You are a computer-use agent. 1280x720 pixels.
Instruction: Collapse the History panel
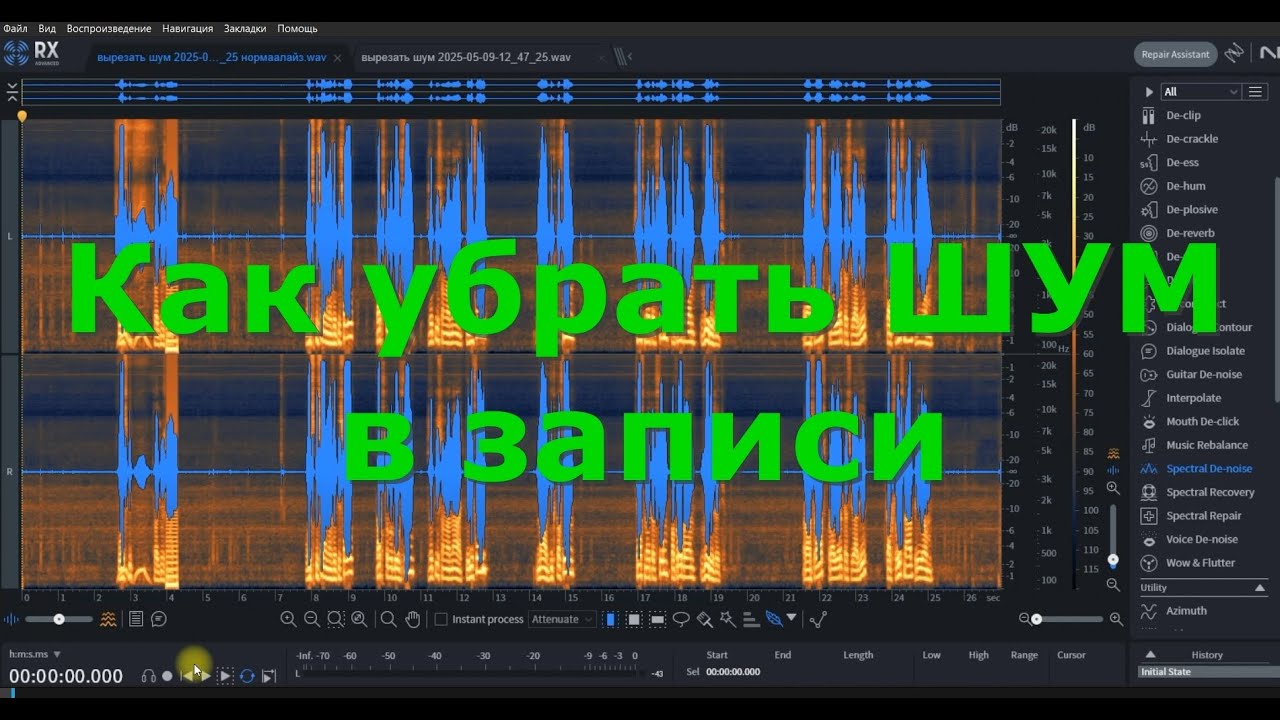click(x=1150, y=655)
